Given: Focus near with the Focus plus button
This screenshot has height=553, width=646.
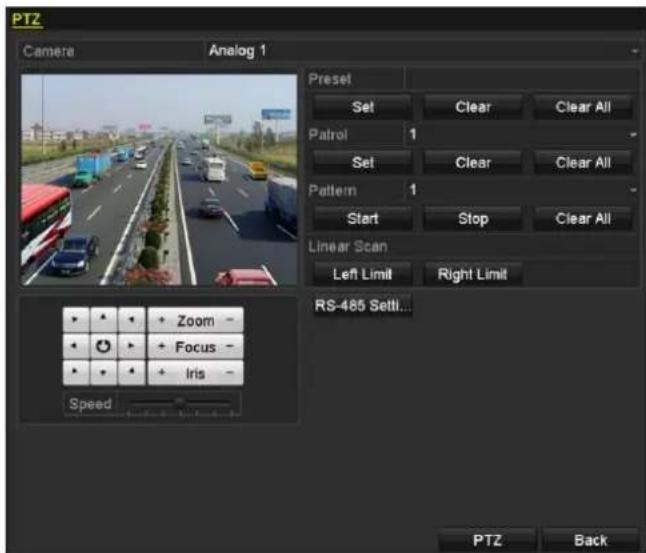Looking at the screenshot, I should (x=162, y=347).
